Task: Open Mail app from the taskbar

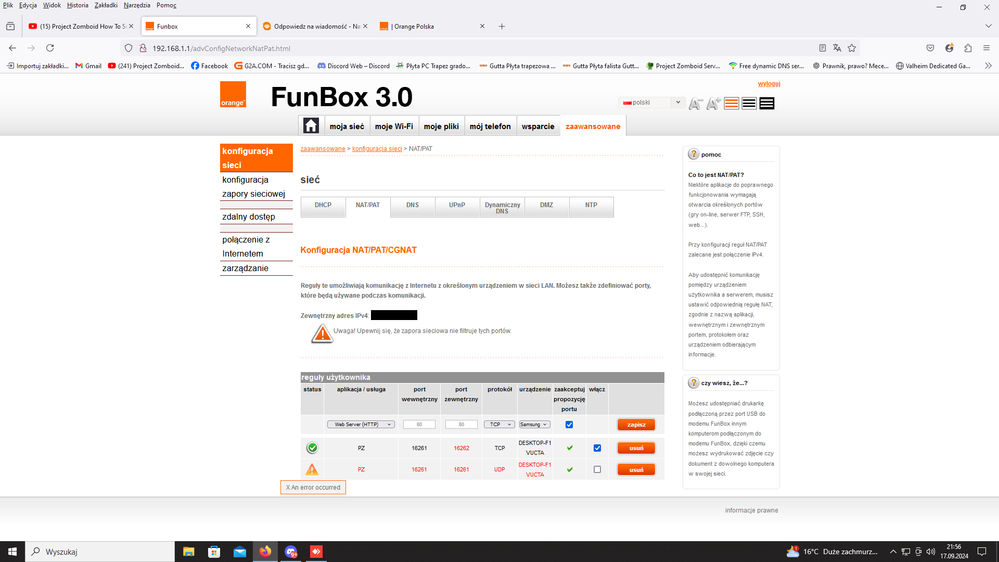Action: (240, 552)
